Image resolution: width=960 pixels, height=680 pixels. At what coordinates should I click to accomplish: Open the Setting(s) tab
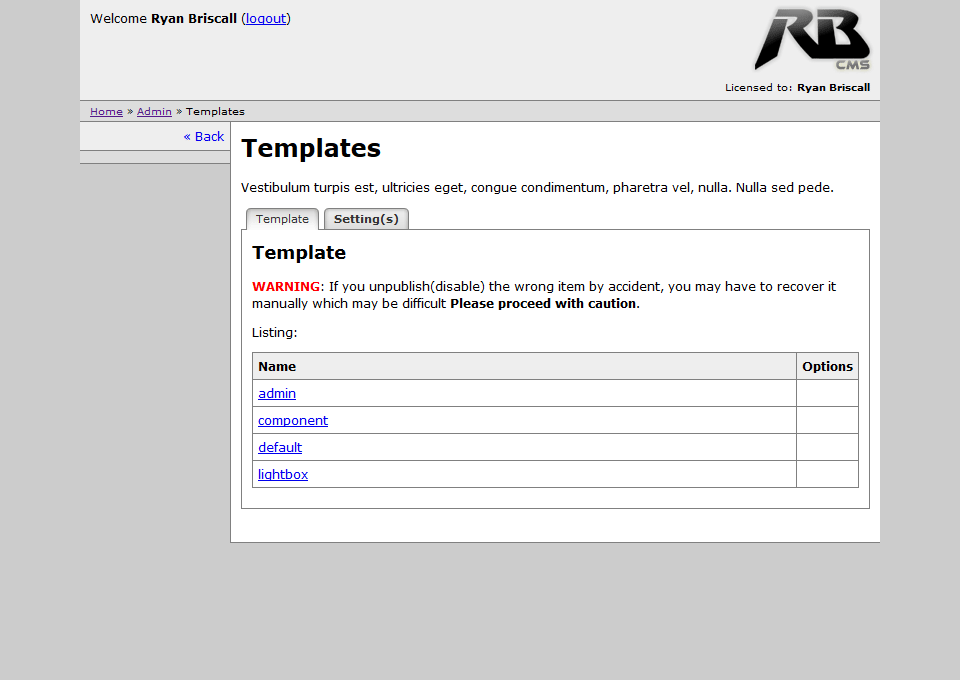point(366,219)
